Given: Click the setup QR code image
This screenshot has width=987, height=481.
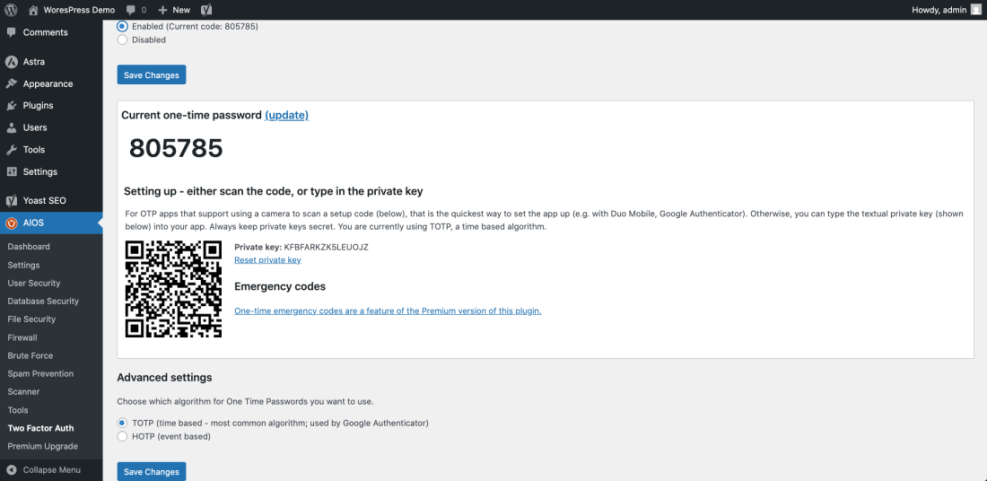Looking at the screenshot, I should (x=174, y=290).
